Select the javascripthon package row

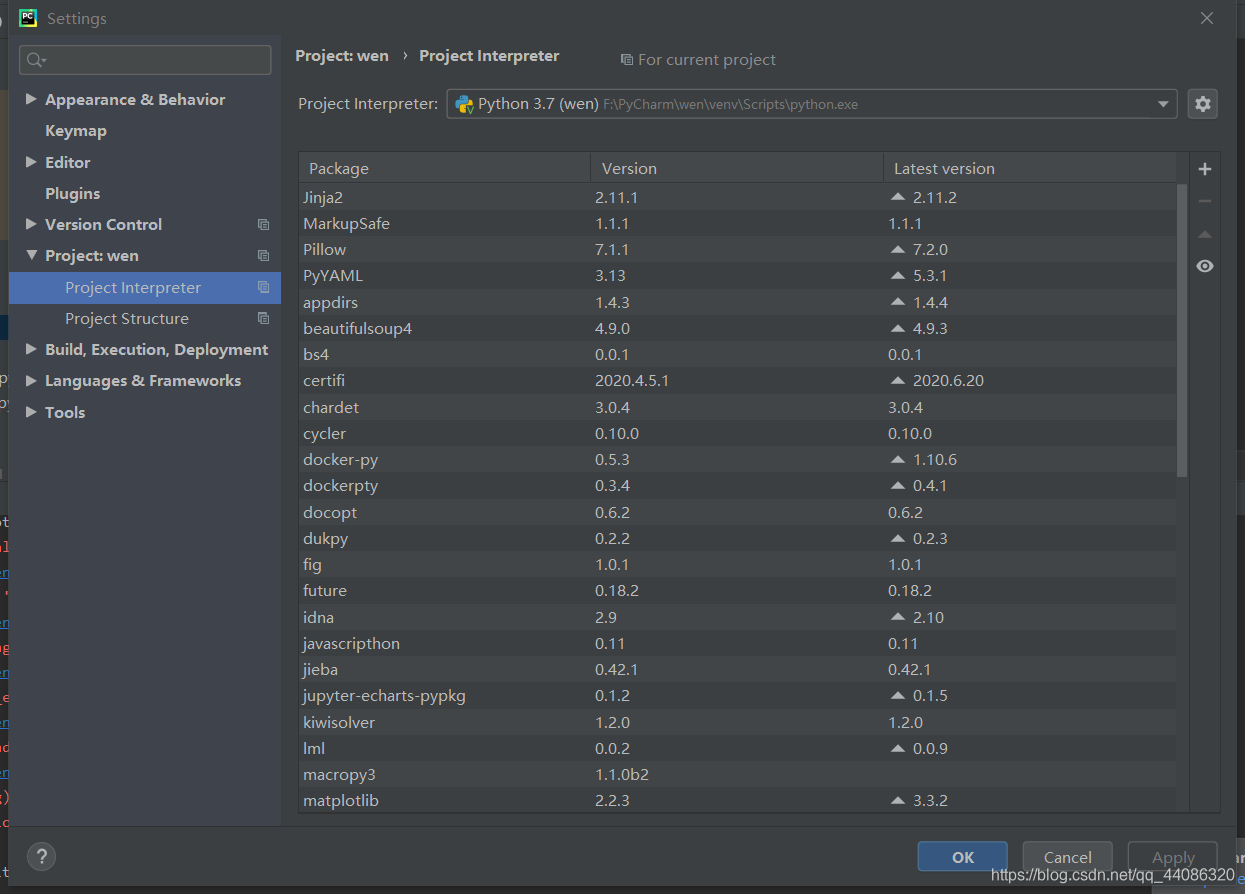click(738, 643)
